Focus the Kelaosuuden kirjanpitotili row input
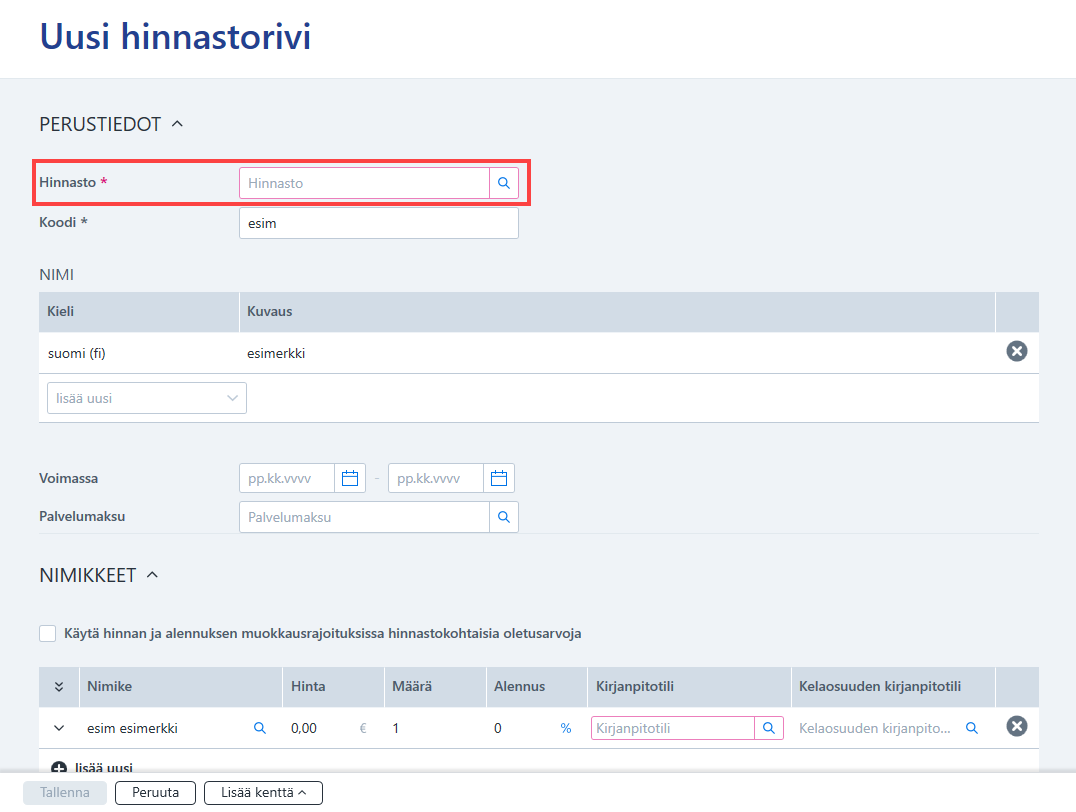 (877, 728)
